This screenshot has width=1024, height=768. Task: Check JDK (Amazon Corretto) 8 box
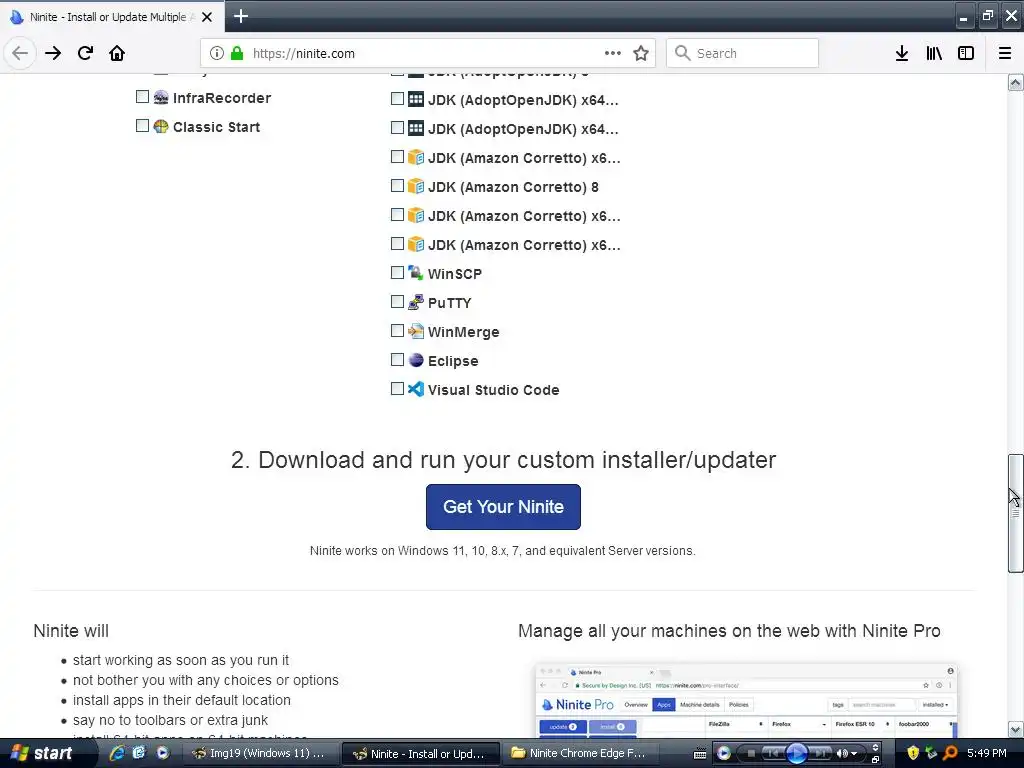tap(397, 185)
